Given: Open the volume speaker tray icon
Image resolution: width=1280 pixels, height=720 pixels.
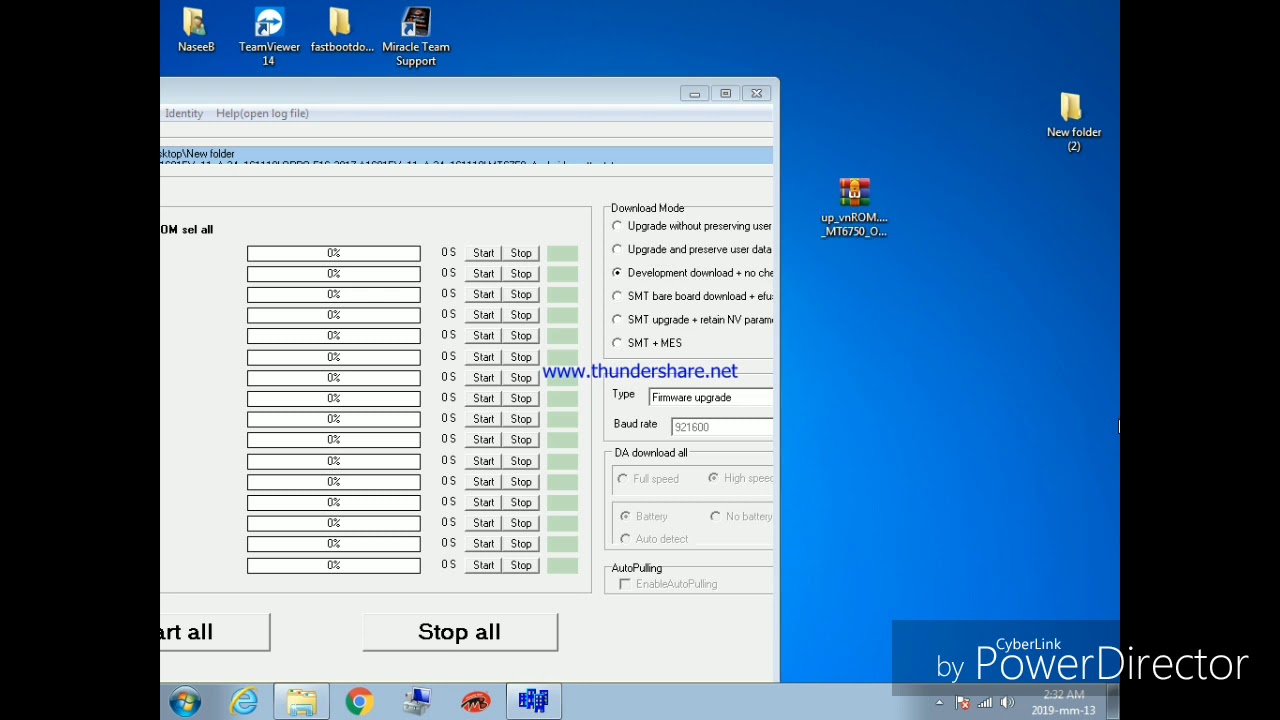Looking at the screenshot, I should (x=1007, y=703).
